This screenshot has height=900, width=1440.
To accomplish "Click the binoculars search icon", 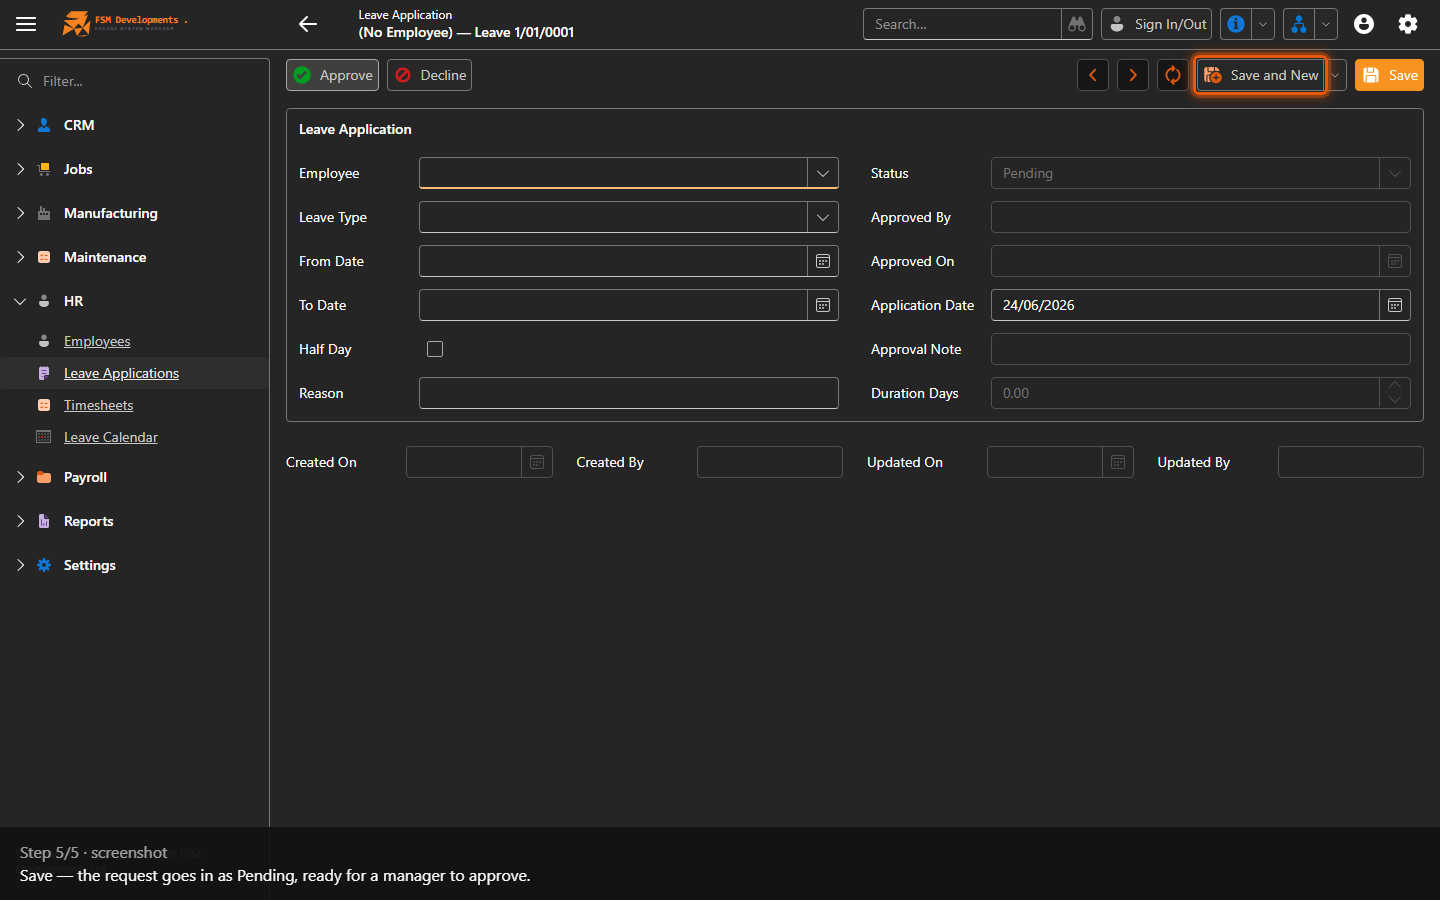I will coord(1077,24).
